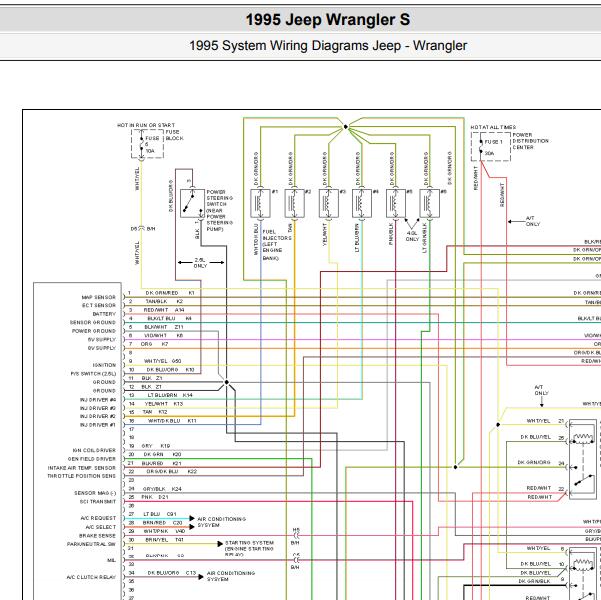Viewport: 601px width, 600px height.
Task: Click the "A/C SELECT" pin label
Action: click(100, 527)
